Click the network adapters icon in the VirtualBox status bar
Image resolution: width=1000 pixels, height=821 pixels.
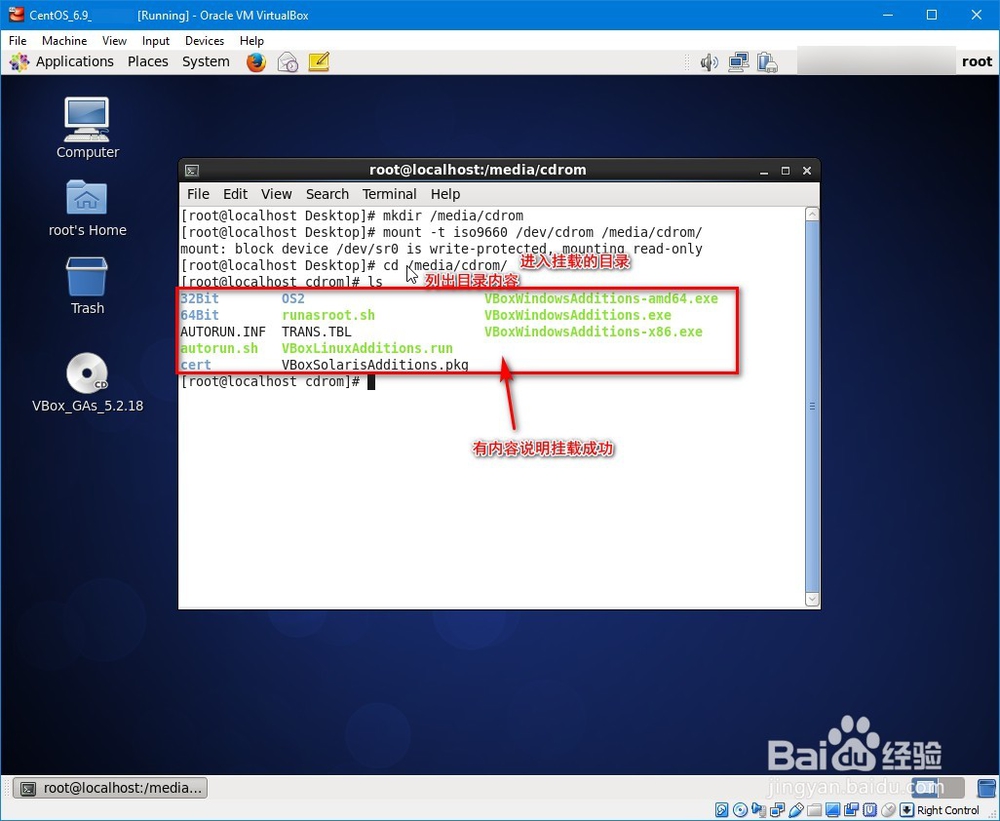coord(777,810)
